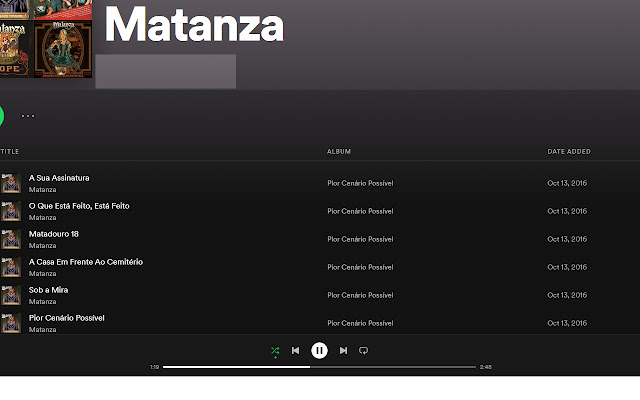
Task: Click the Matanza playlist title
Action: tap(194, 24)
